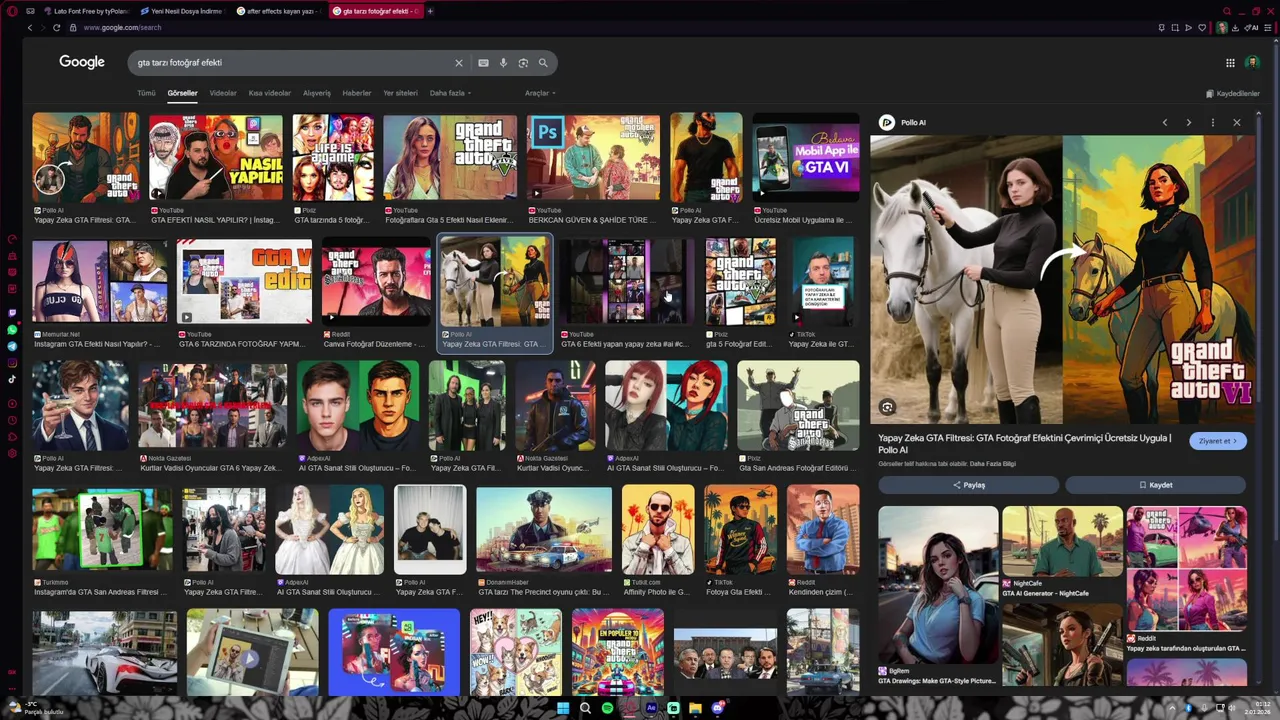Screen dimensions: 1280x720
Task: Open a new browser tab
Action: pos(430,11)
